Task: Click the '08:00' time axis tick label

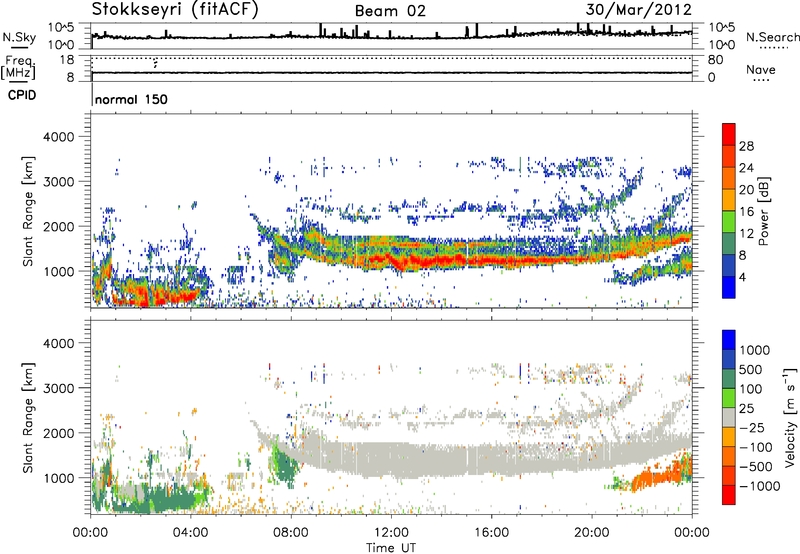Action: pos(291,533)
